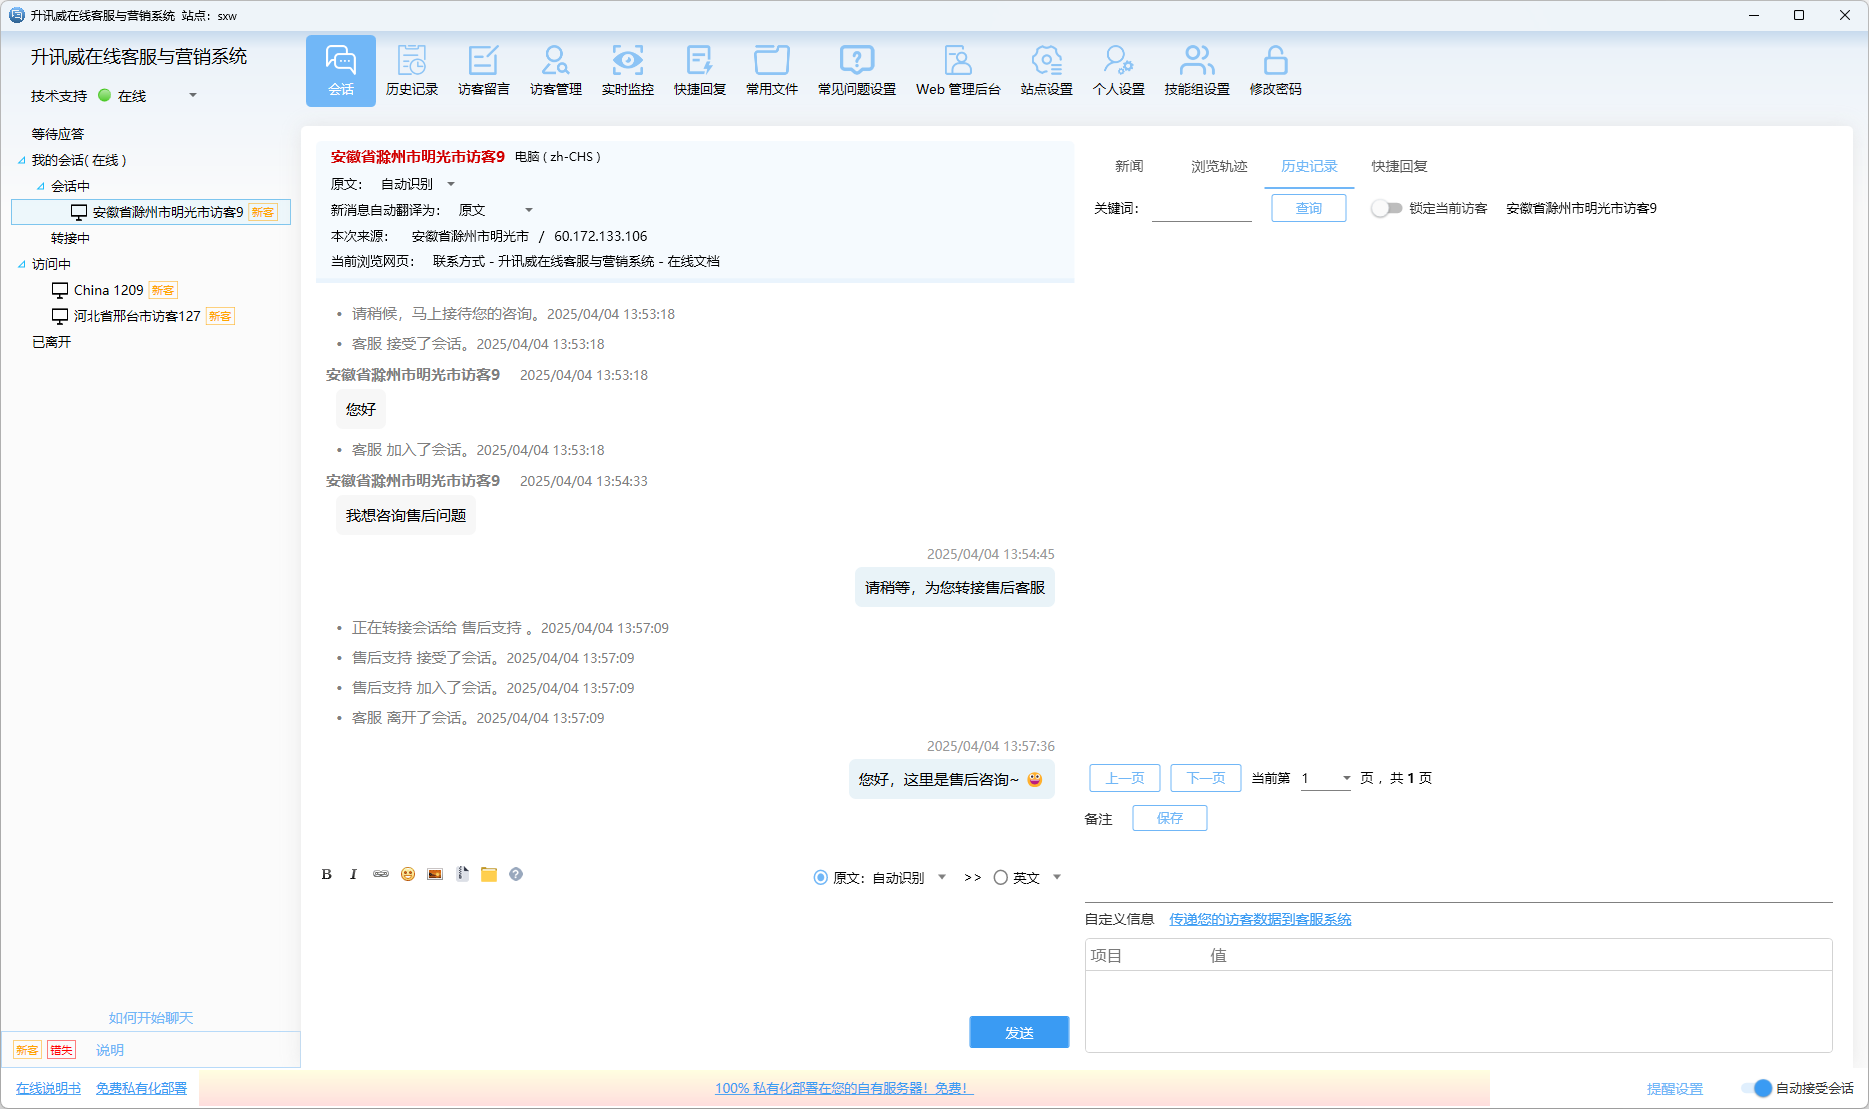The width and height of the screenshot is (1869, 1109).
Task: Open the 100% 私有化部署 banner link
Action: coord(844,1088)
